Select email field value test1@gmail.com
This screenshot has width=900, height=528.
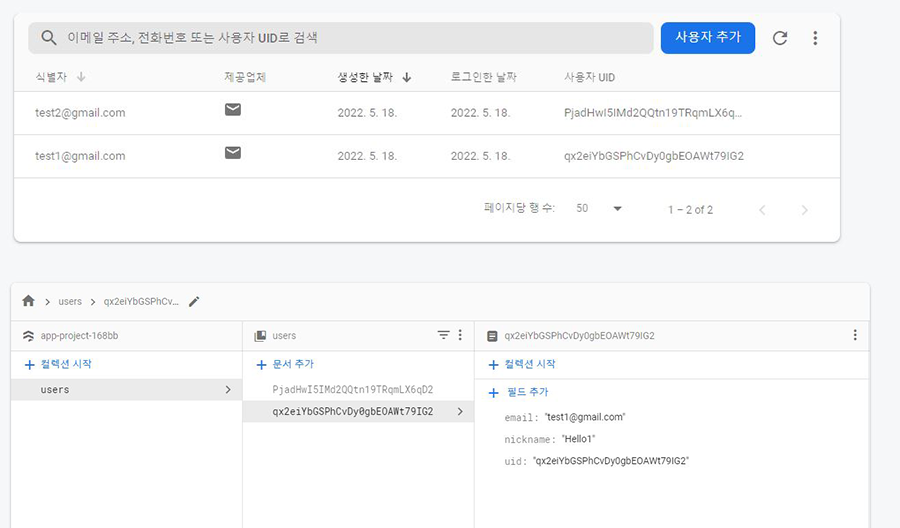pos(584,417)
